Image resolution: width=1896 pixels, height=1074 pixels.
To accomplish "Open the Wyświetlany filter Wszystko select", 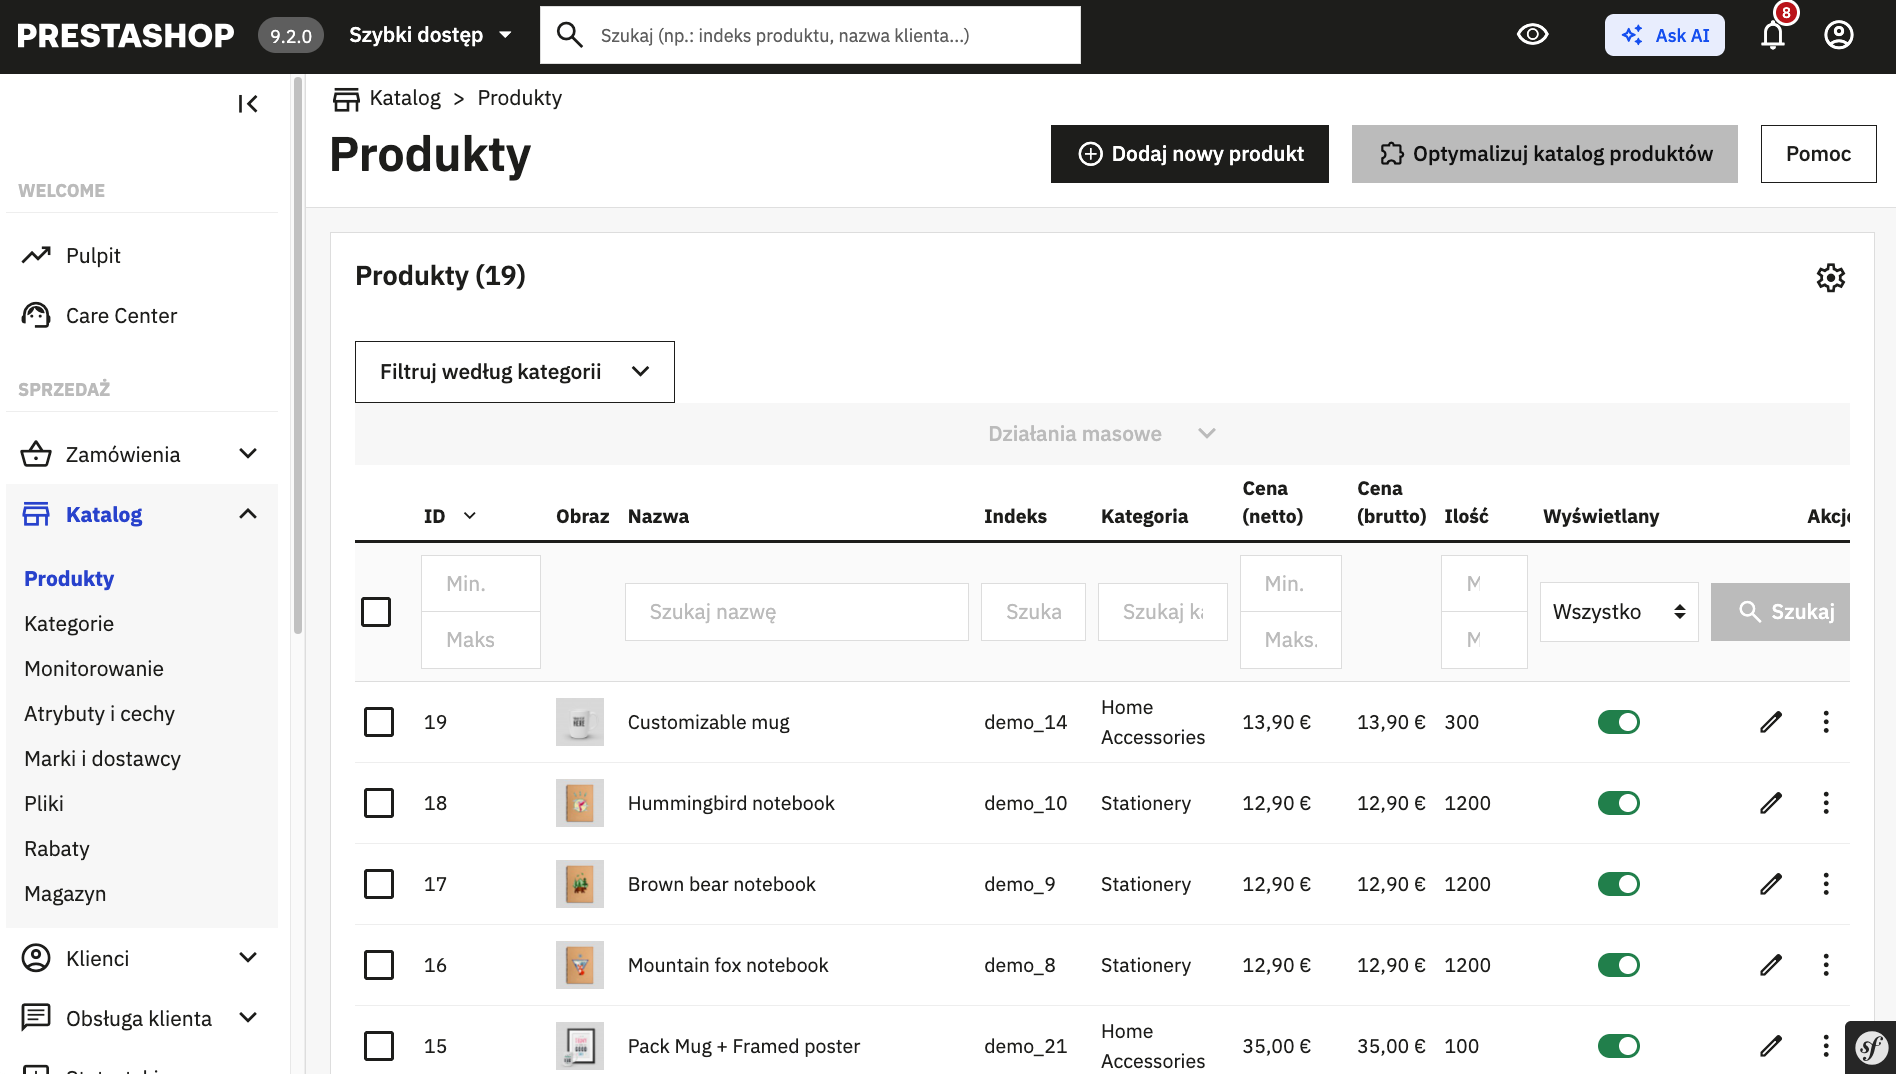I will point(1619,612).
